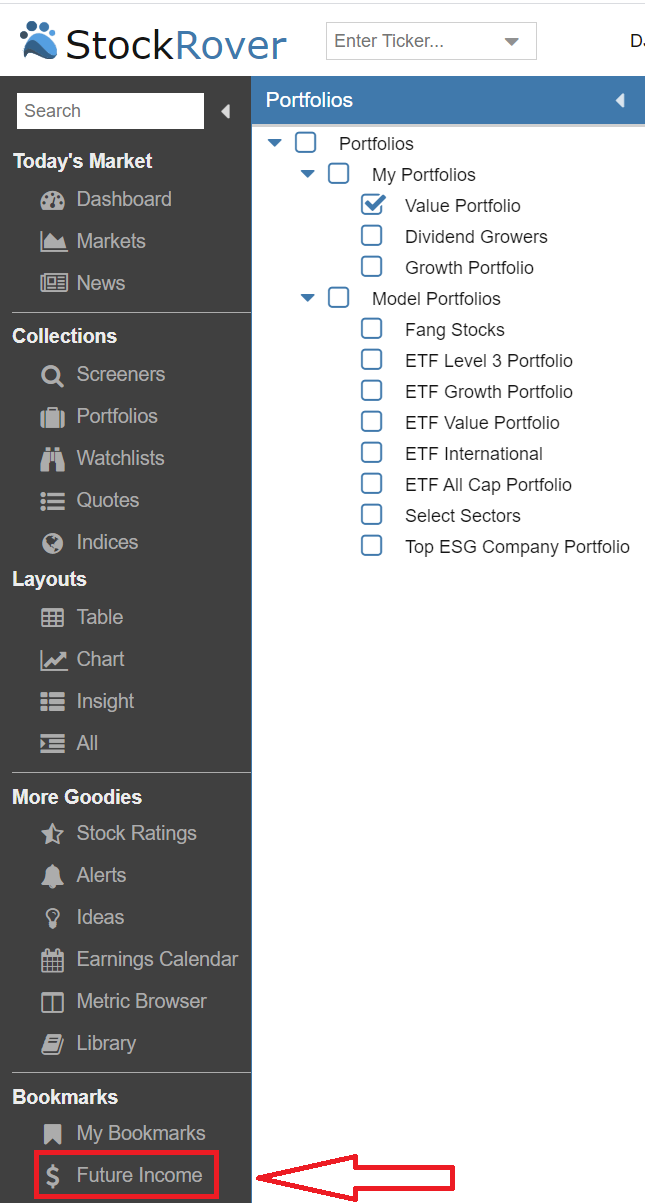Collapse the My Portfolios tree node
Viewport: 645px width, 1203px height.
click(x=308, y=174)
